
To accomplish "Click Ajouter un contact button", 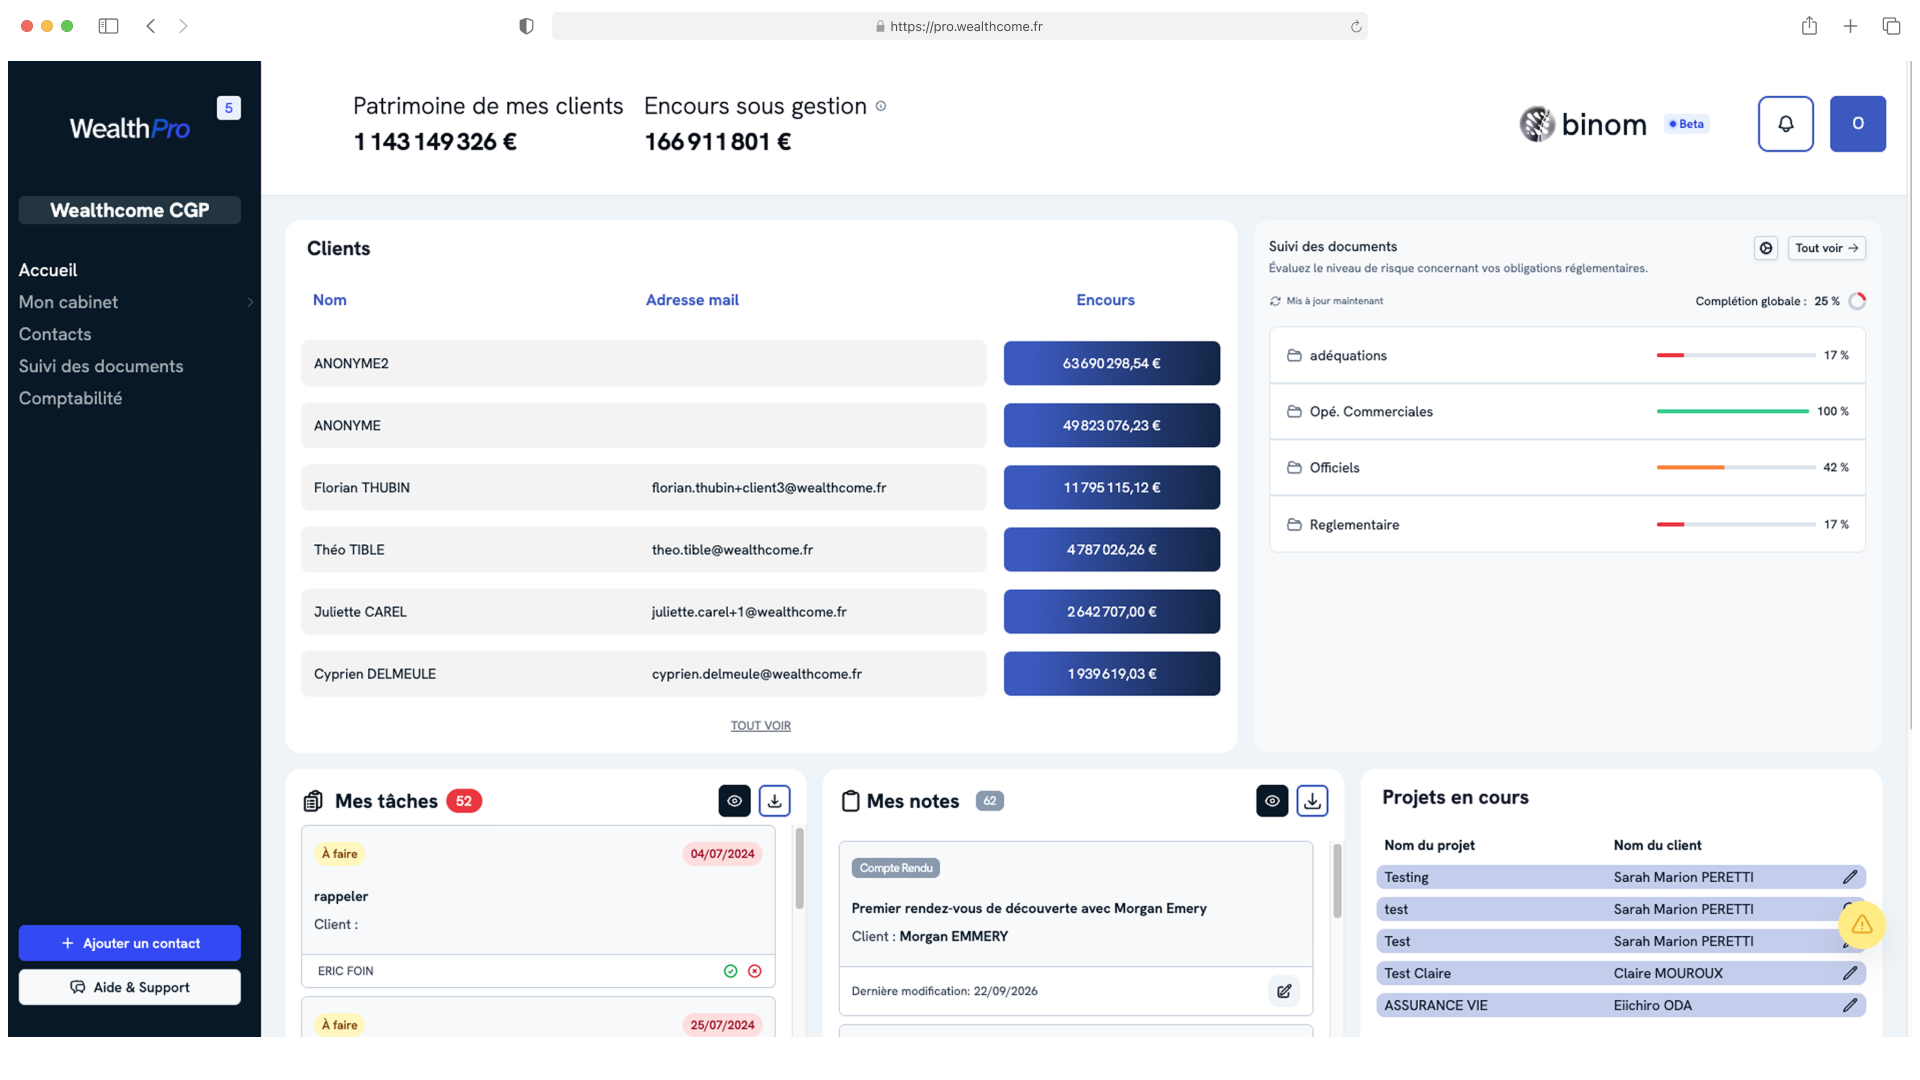I will tap(130, 943).
